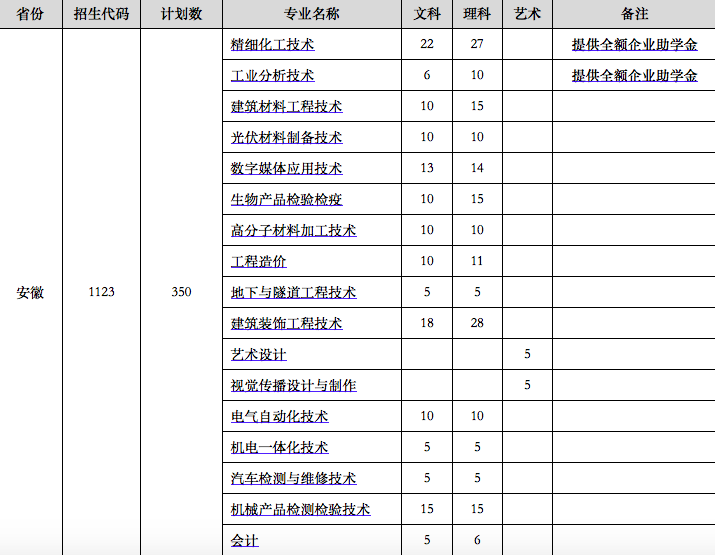Image resolution: width=715 pixels, height=555 pixels.
Task: Select the 理科 column header
Action: click(477, 14)
